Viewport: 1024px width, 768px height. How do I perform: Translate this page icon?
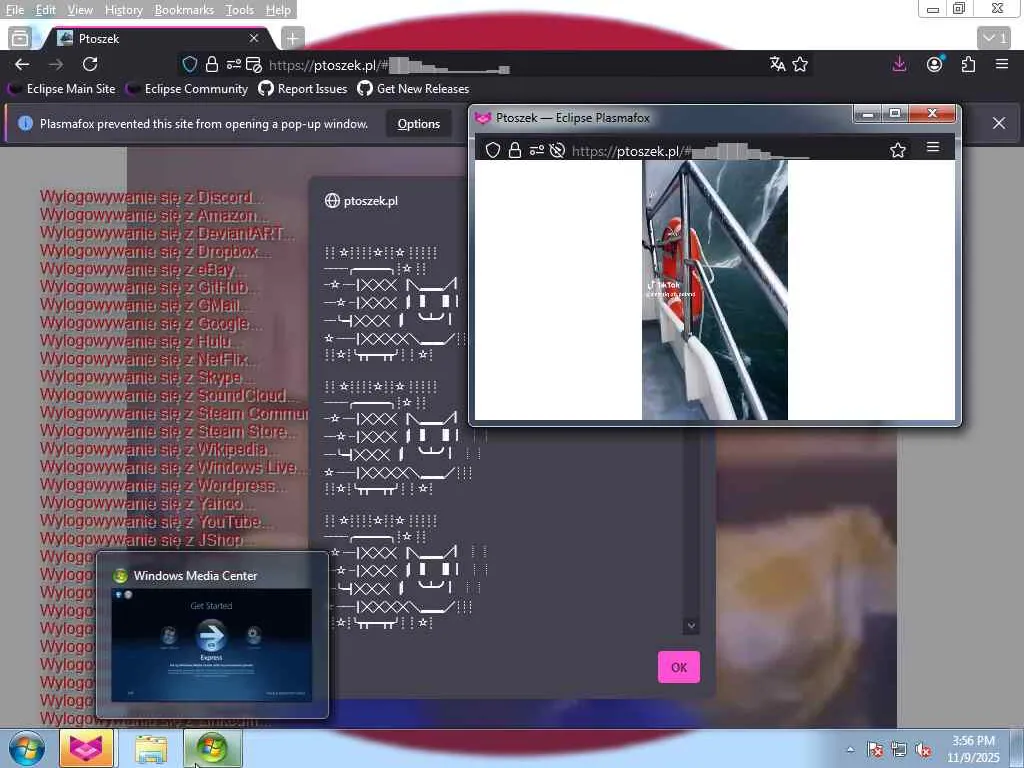click(777, 64)
